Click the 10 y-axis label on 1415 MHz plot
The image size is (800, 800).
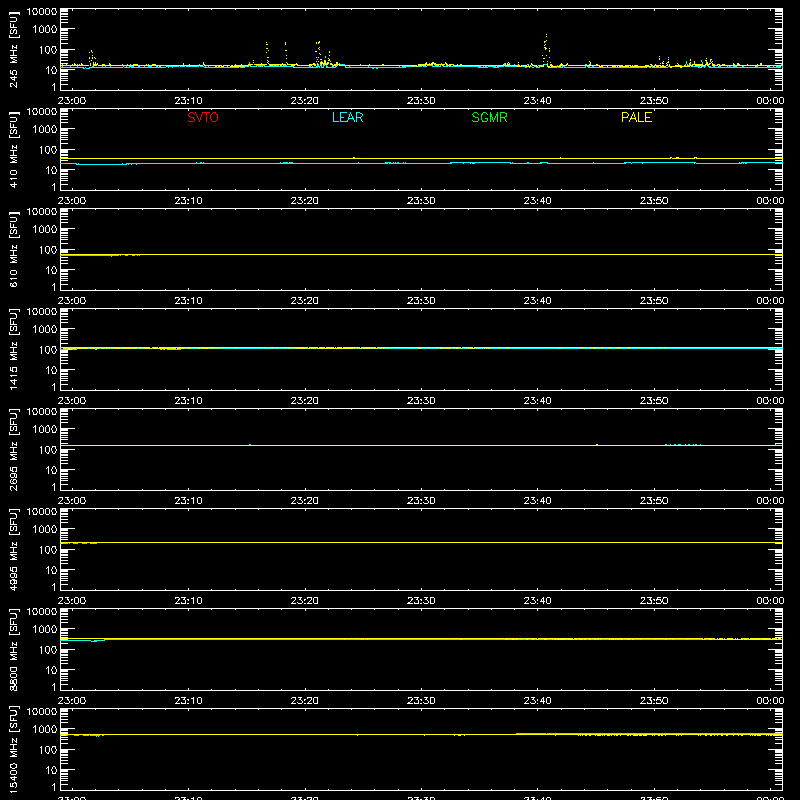[51, 370]
